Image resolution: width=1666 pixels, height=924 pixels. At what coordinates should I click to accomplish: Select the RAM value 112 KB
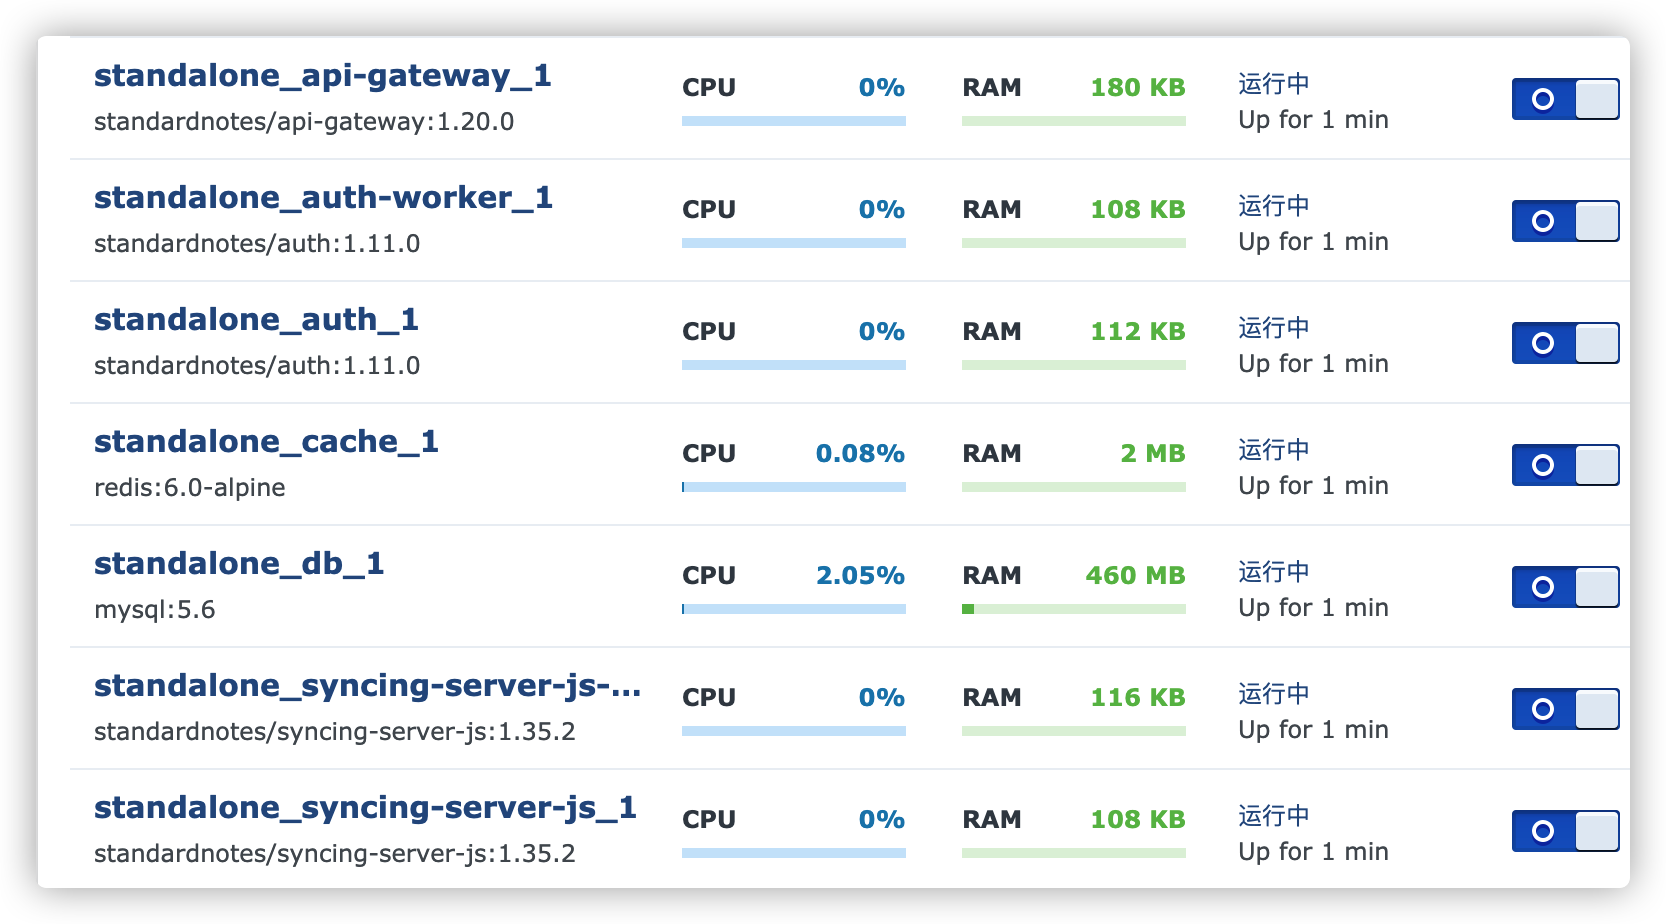pos(1138,332)
